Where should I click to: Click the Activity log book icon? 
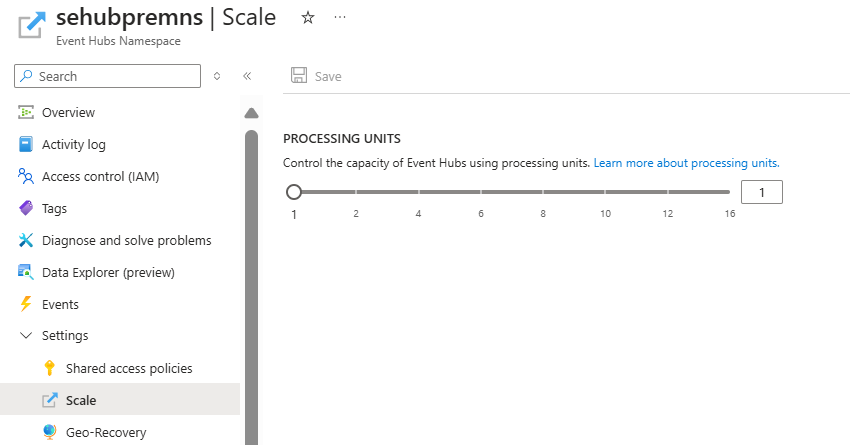tap(26, 145)
